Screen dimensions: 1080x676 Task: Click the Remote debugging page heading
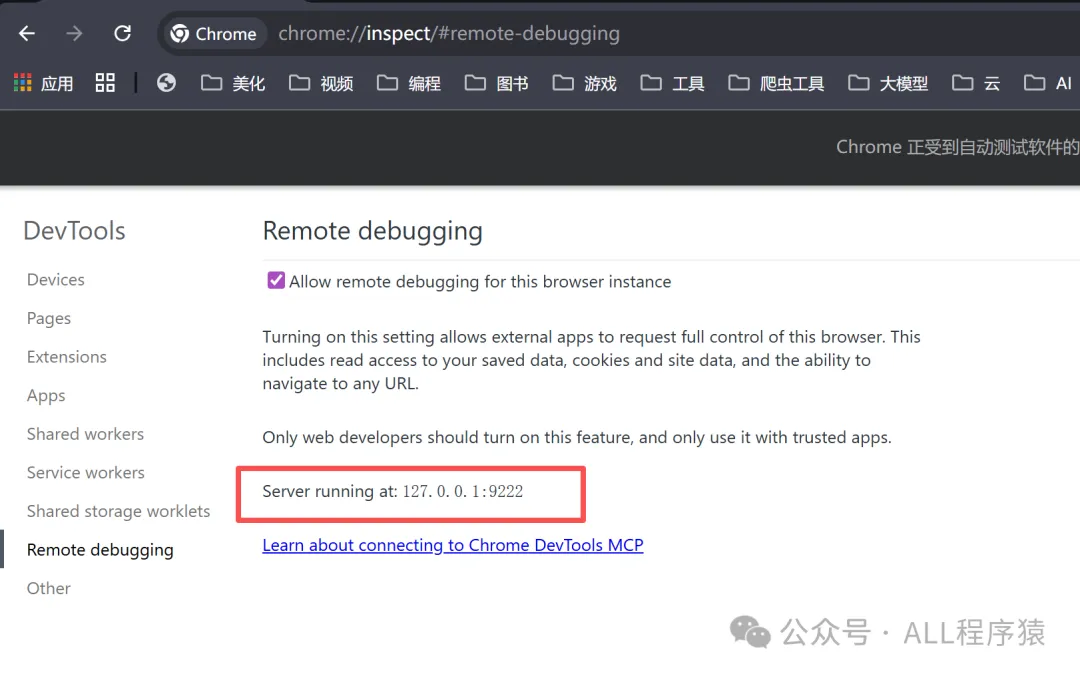click(373, 232)
